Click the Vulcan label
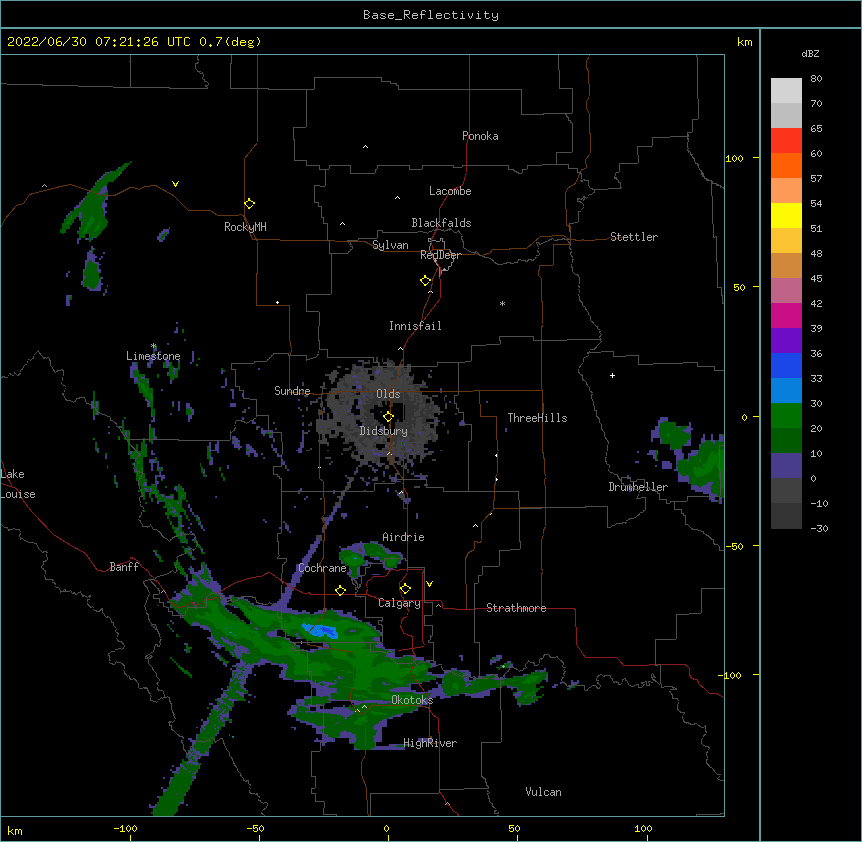 coord(543,792)
